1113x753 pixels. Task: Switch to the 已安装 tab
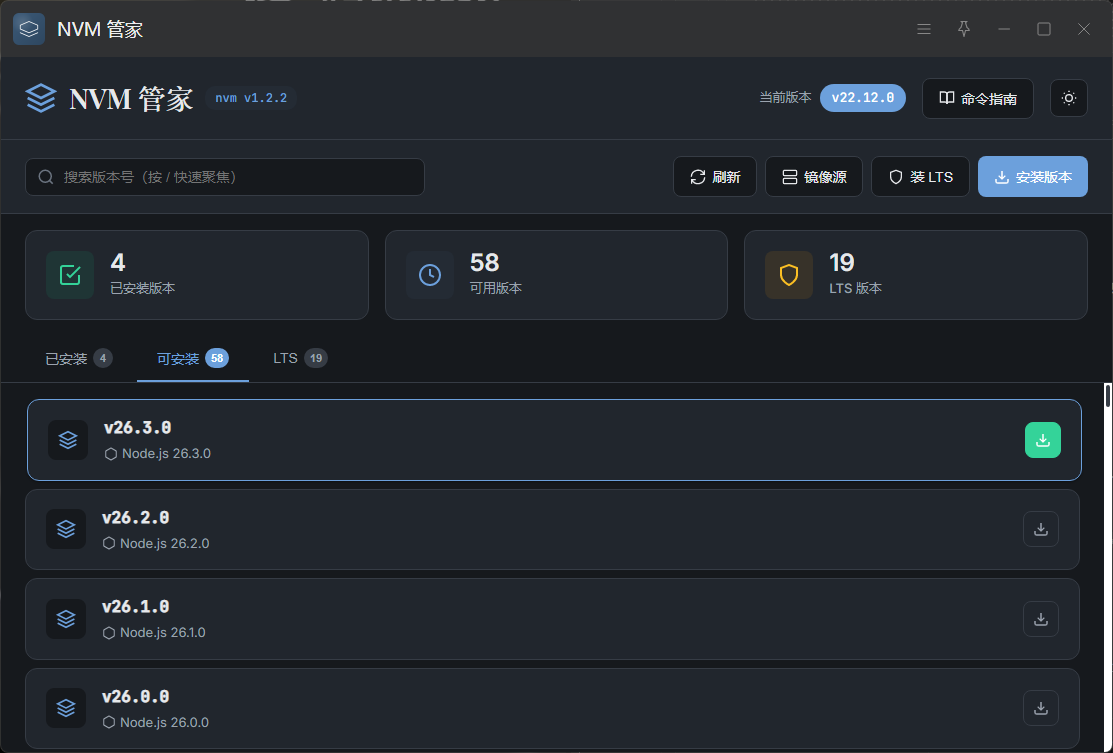coord(79,358)
